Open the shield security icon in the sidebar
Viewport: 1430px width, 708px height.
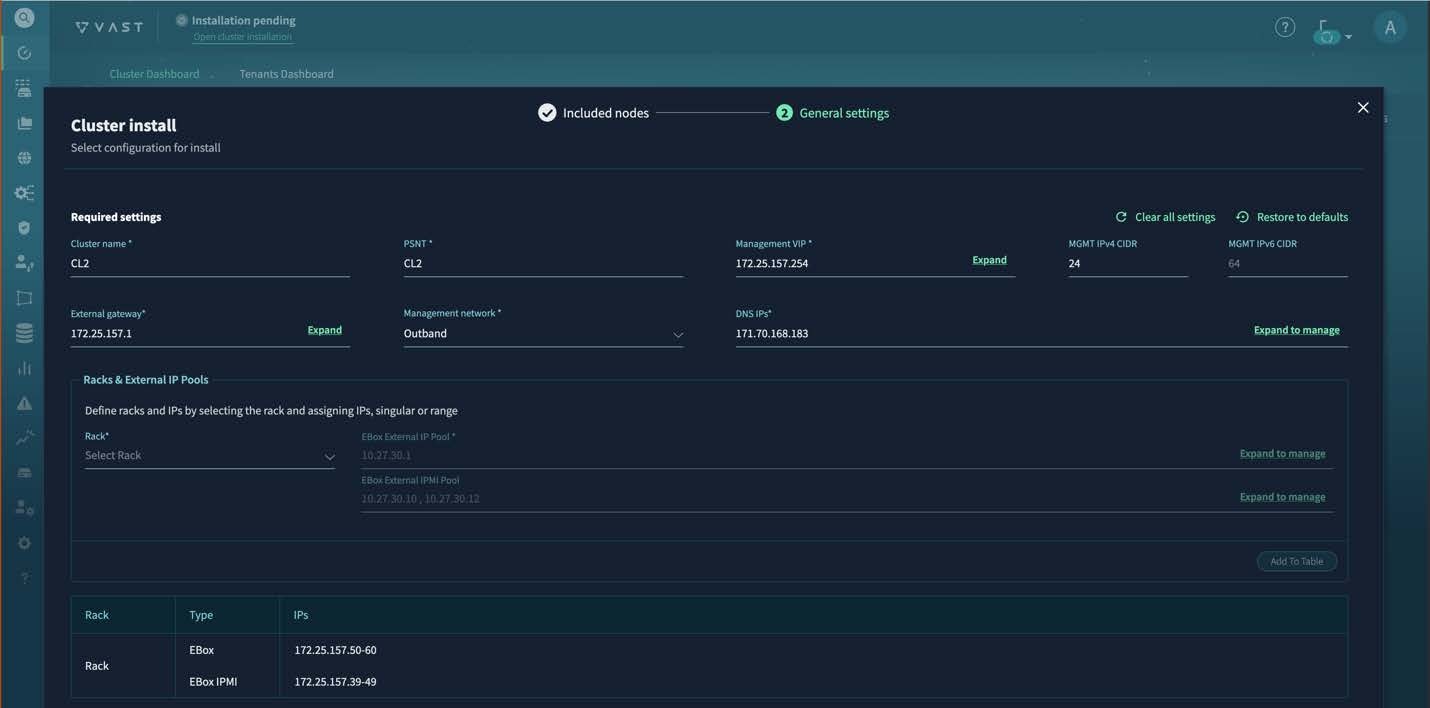click(24, 228)
